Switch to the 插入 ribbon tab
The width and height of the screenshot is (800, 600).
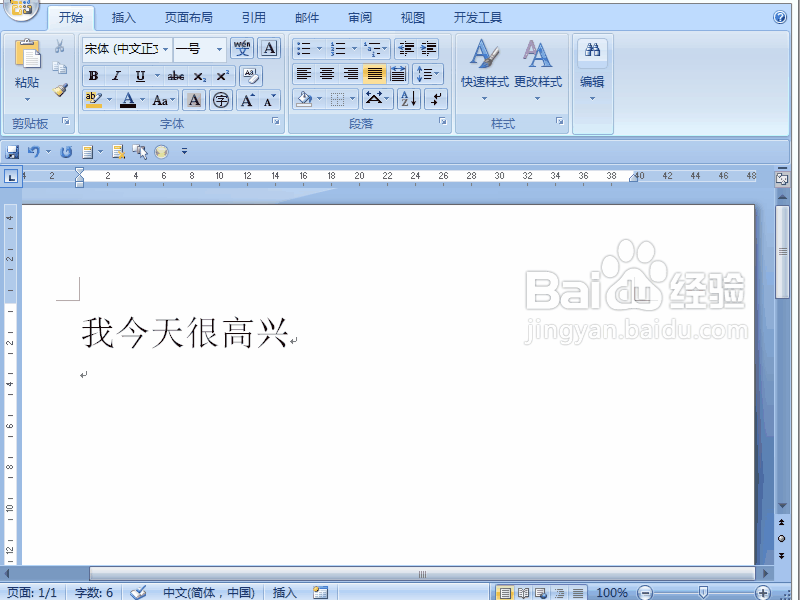pos(123,16)
